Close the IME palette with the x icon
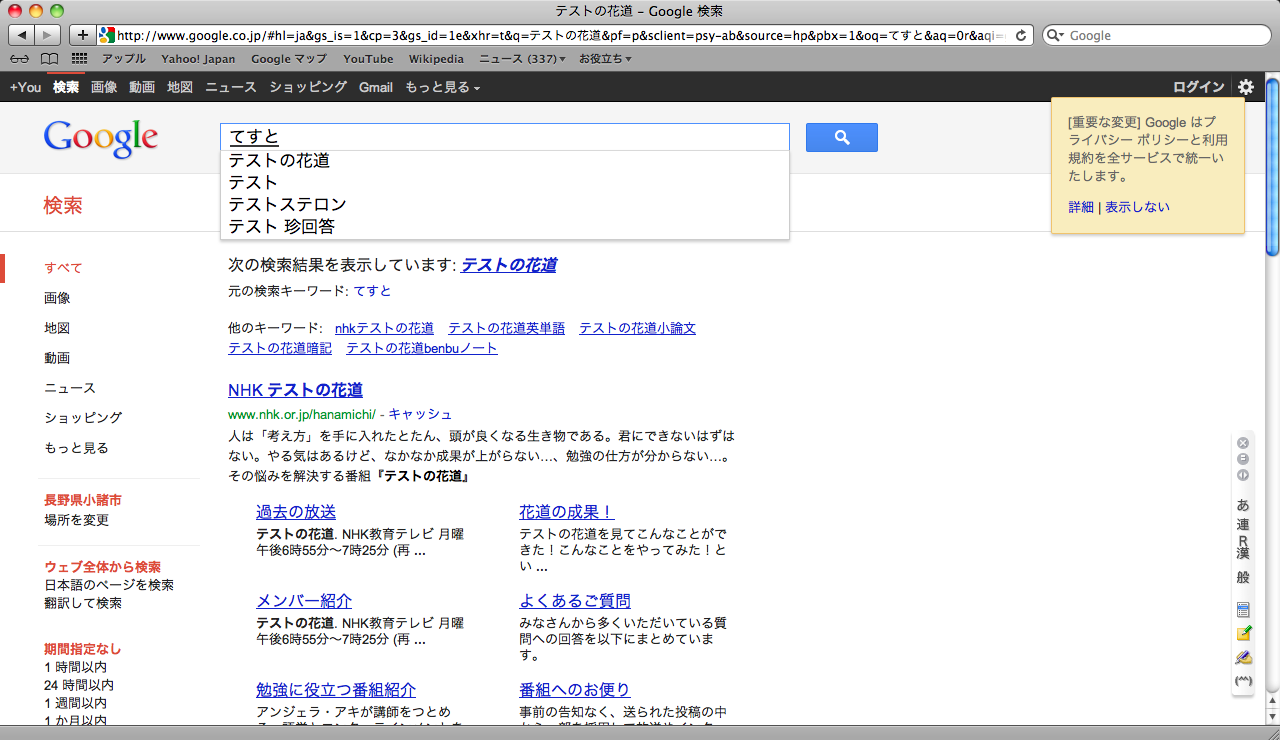The image size is (1280, 740). coord(1243,443)
